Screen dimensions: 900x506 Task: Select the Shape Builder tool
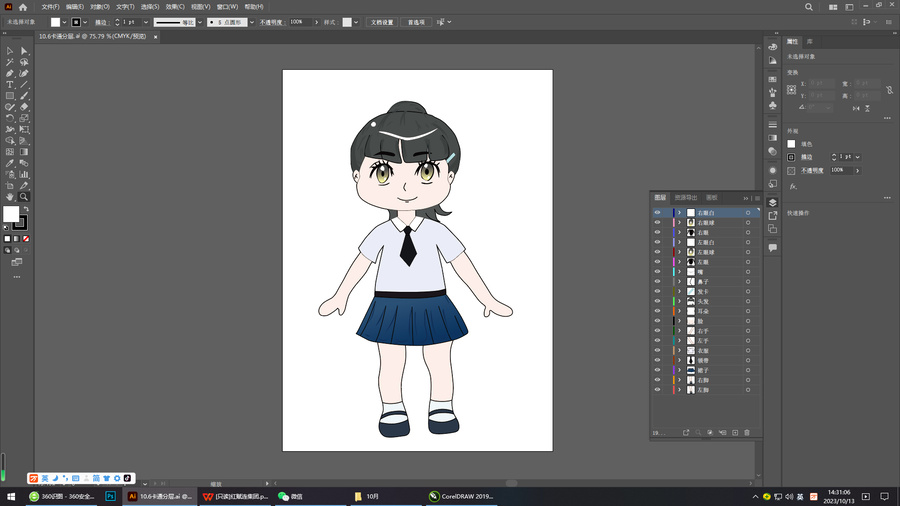pos(10,141)
